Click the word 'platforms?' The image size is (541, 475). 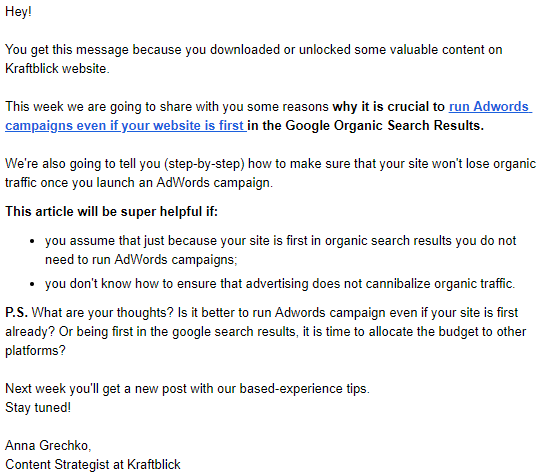35,351
